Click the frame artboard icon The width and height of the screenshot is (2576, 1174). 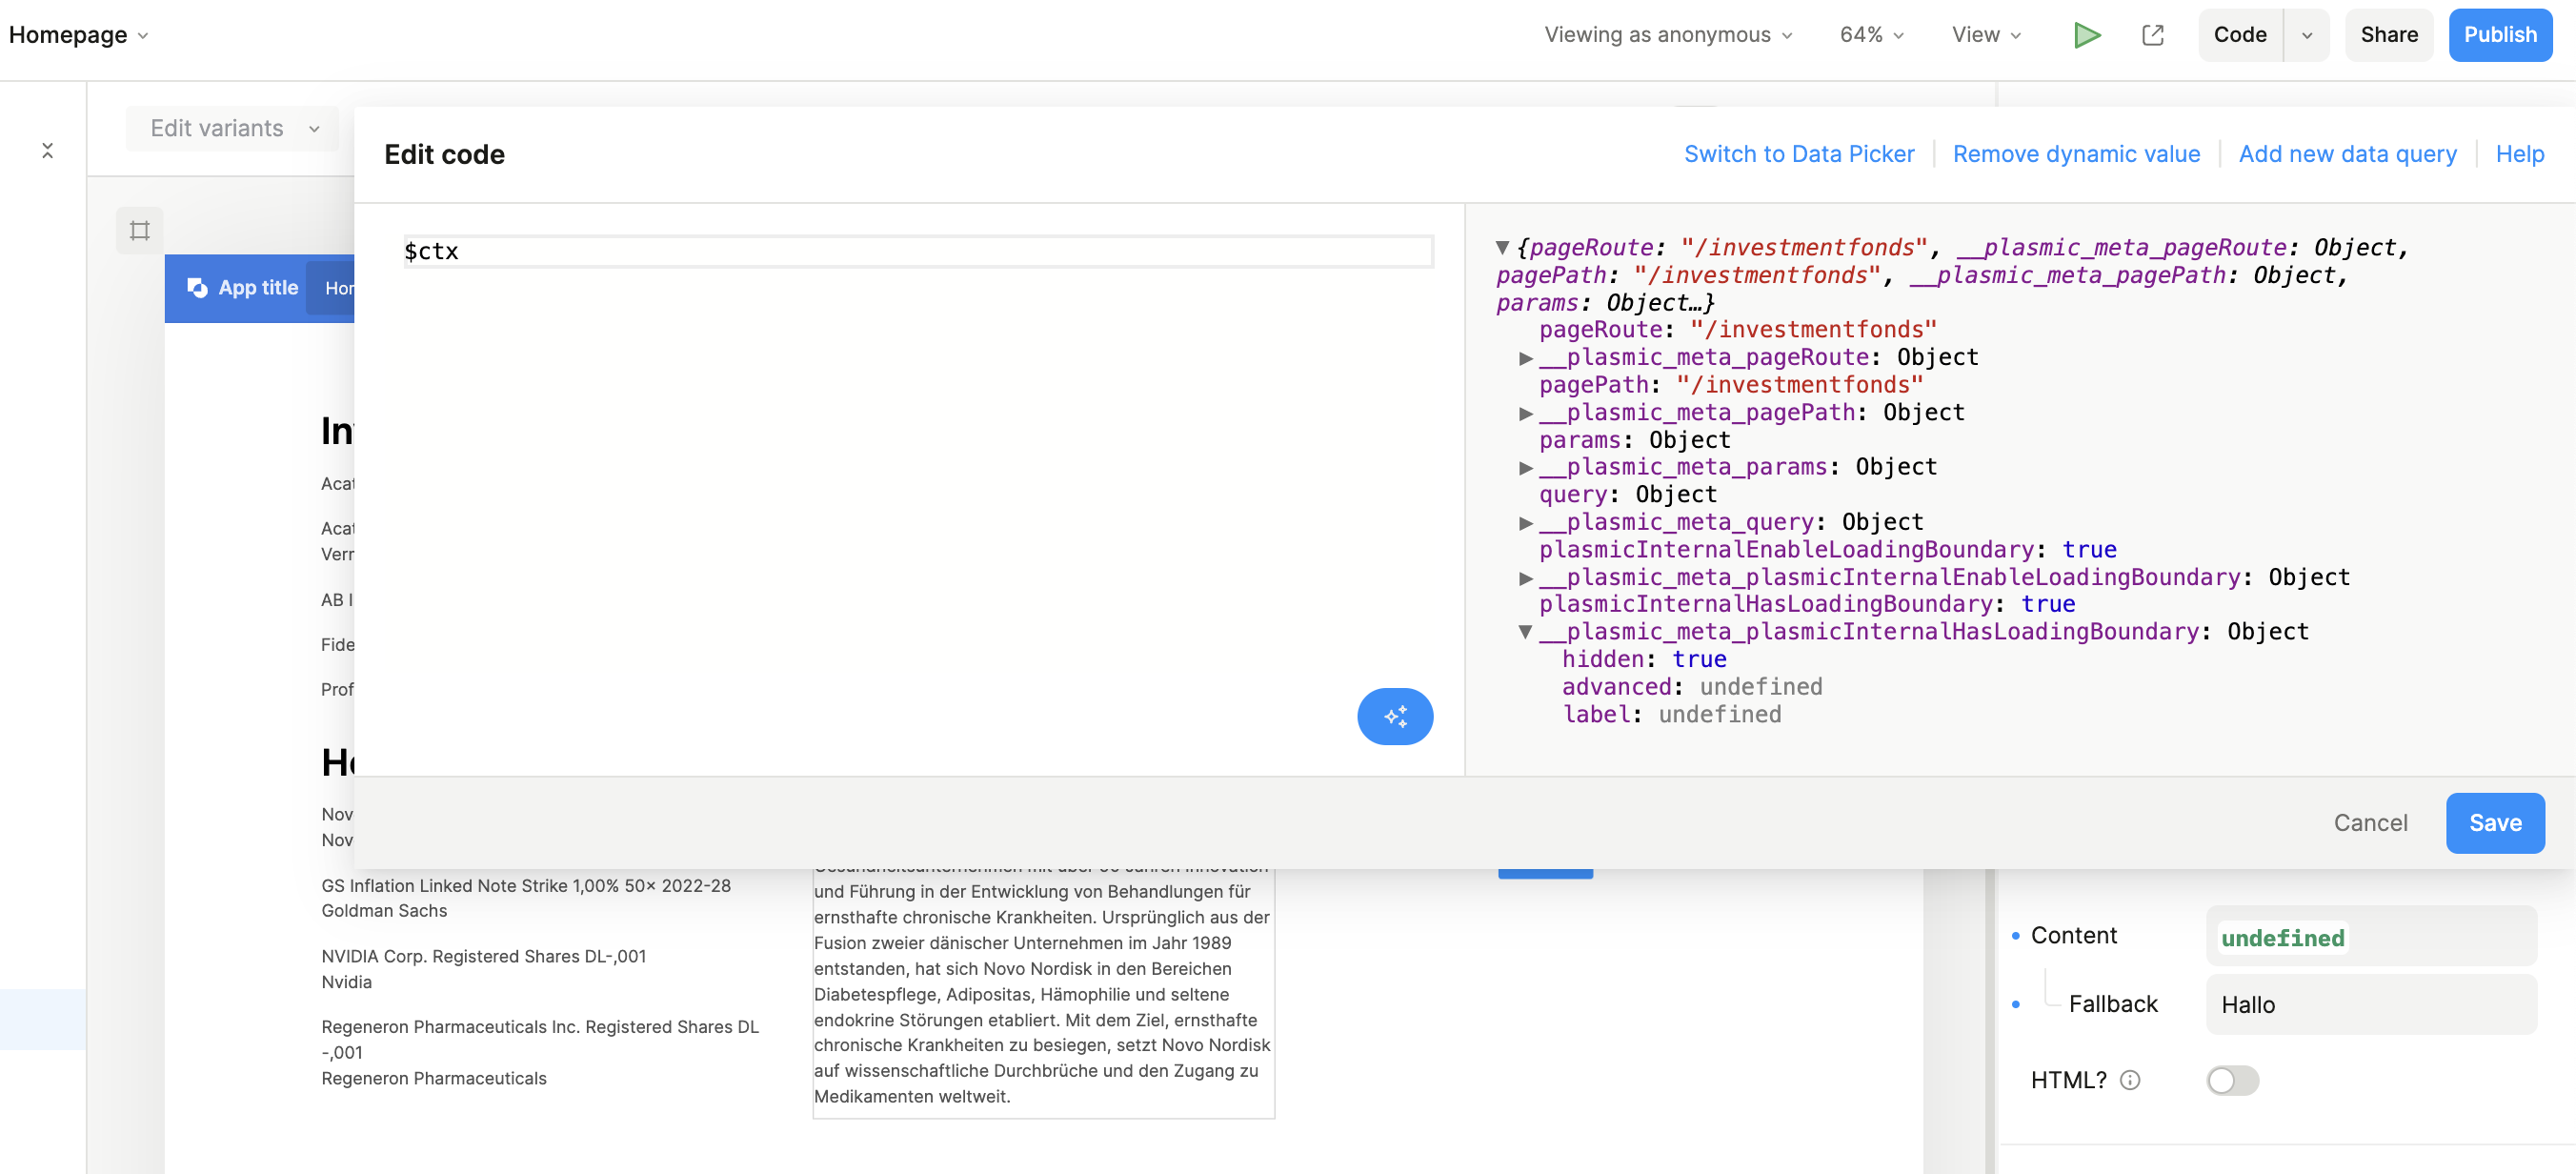point(140,231)
